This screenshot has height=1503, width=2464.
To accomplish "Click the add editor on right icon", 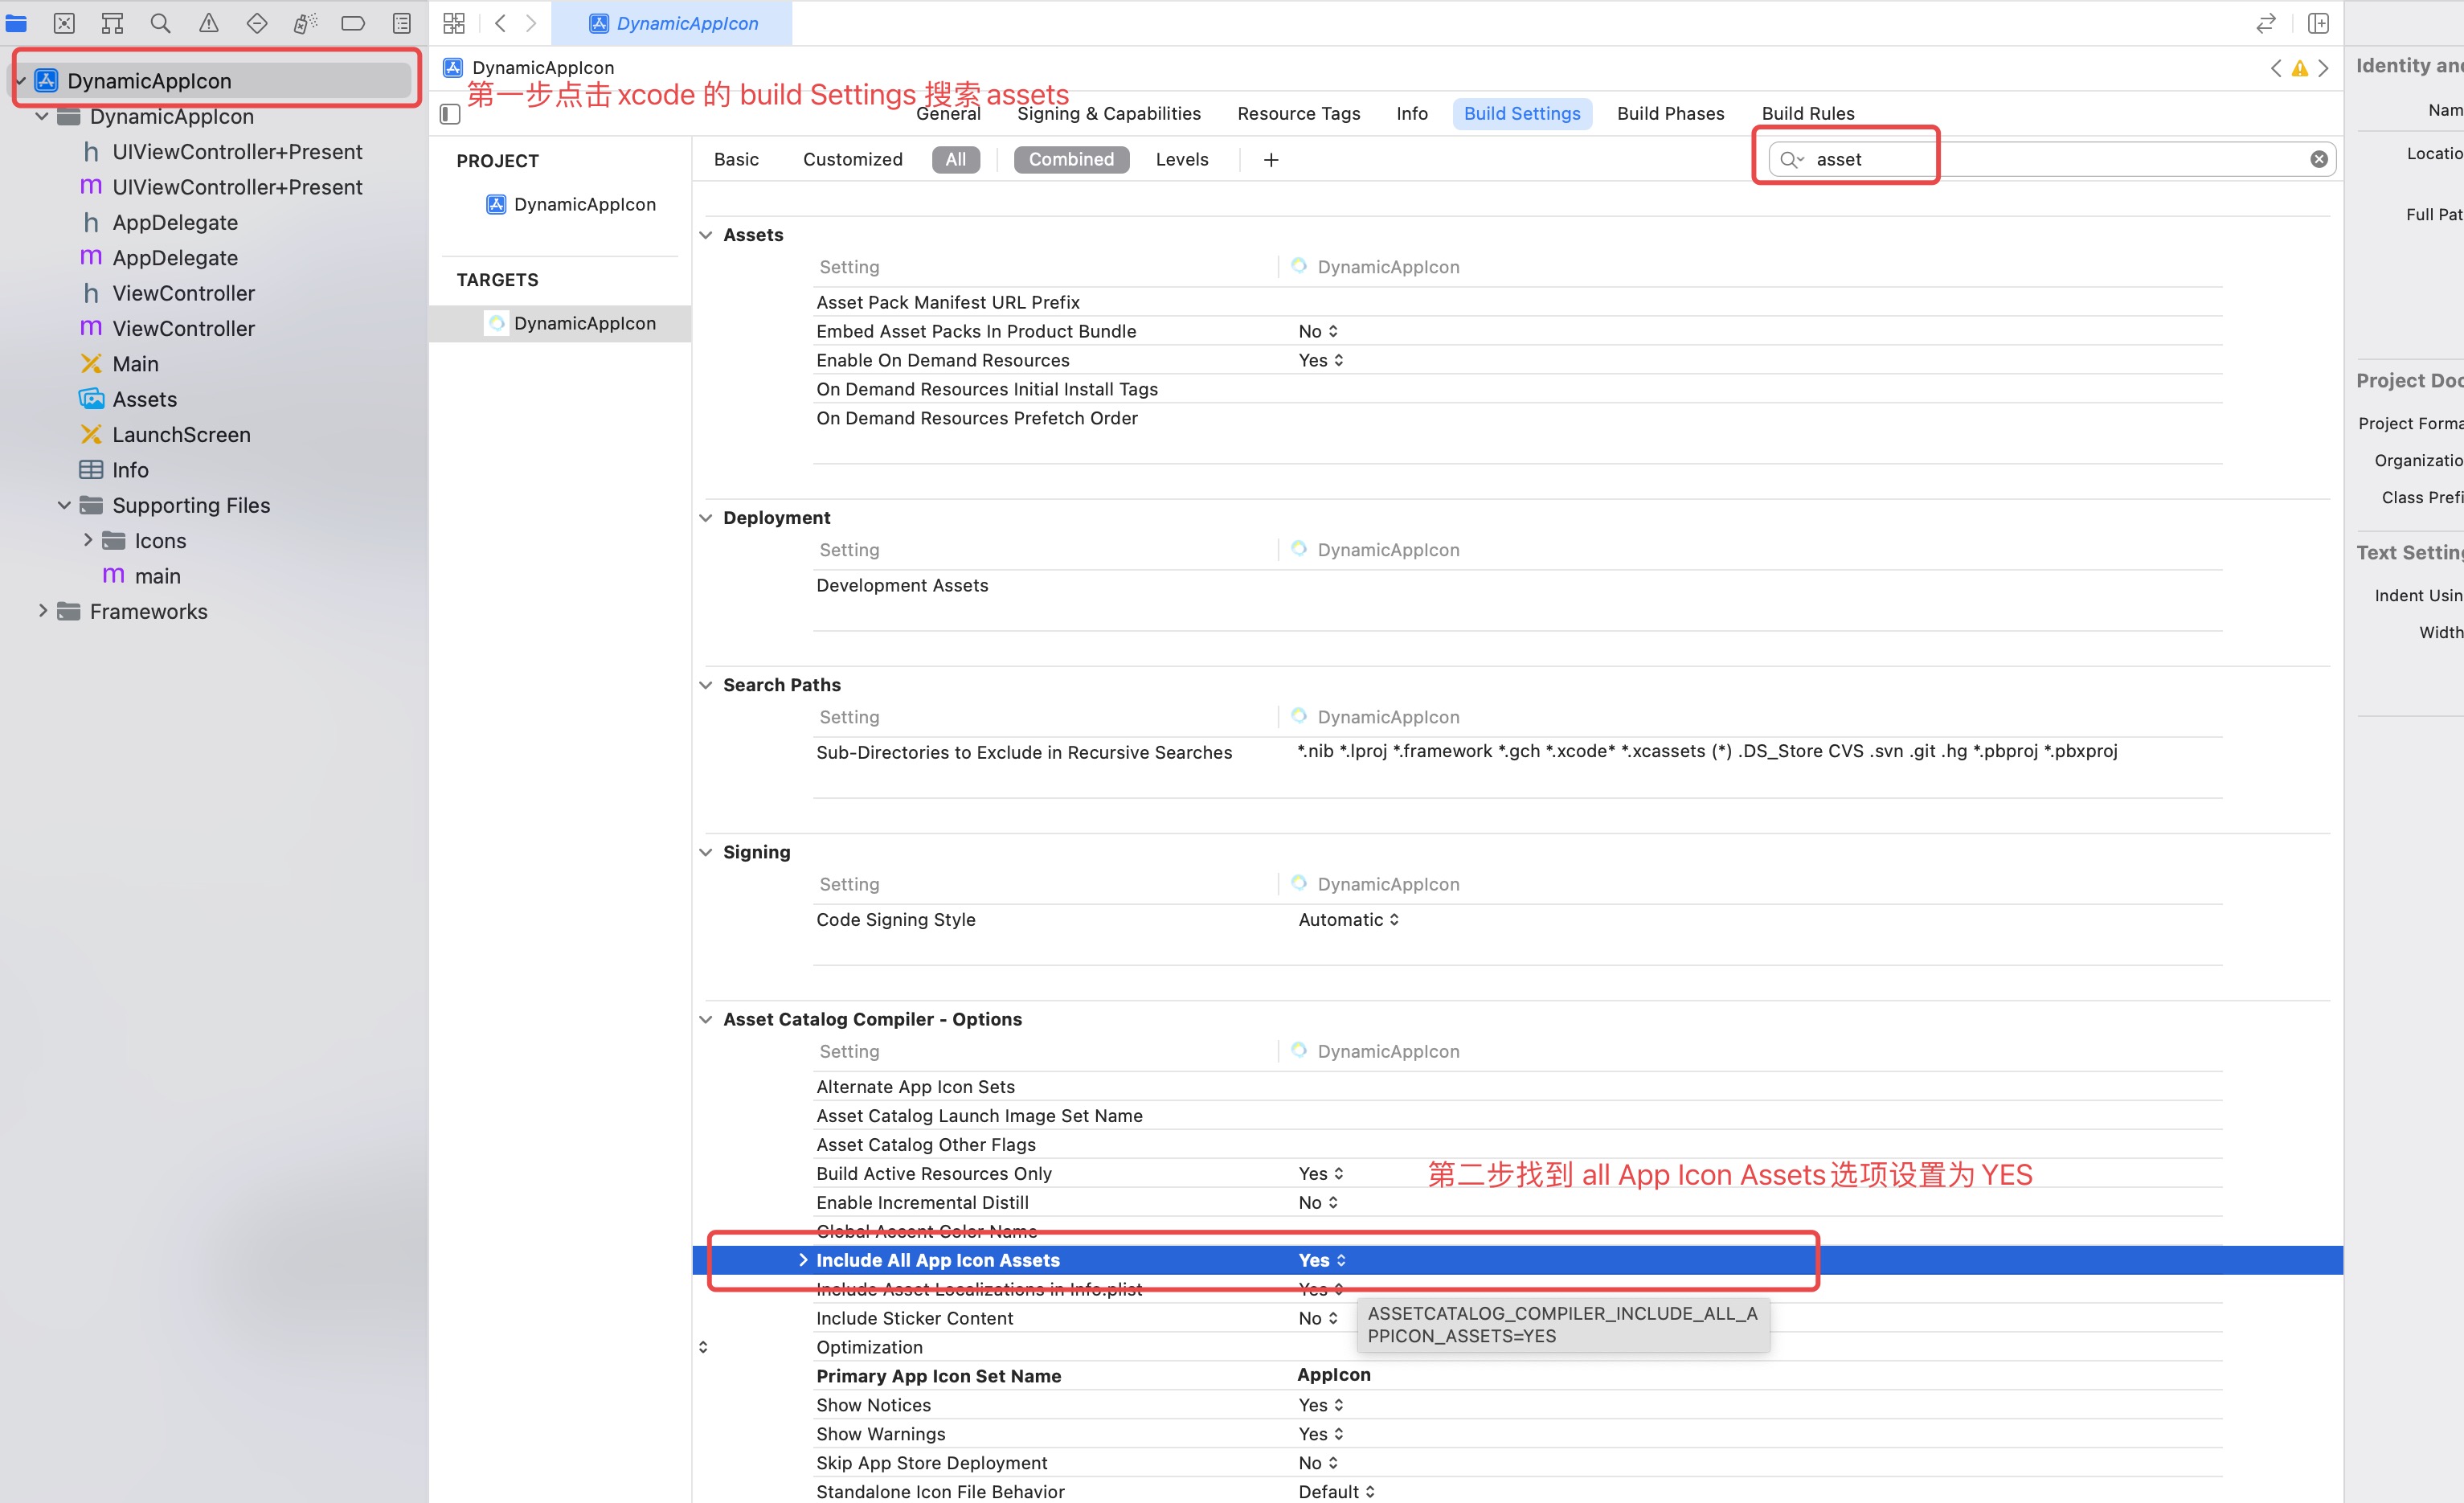I will tap(2318, 23).
